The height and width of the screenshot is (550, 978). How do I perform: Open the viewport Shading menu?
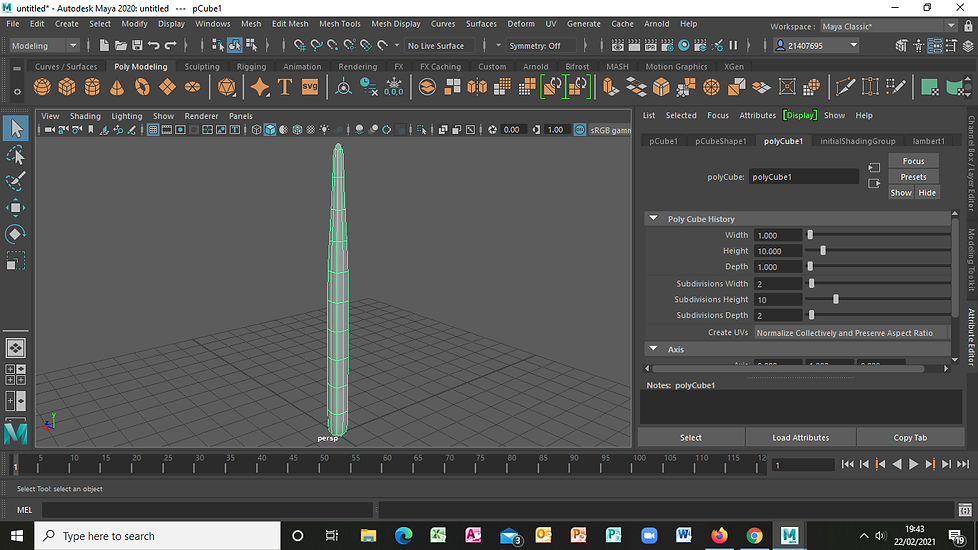[85, 116]
